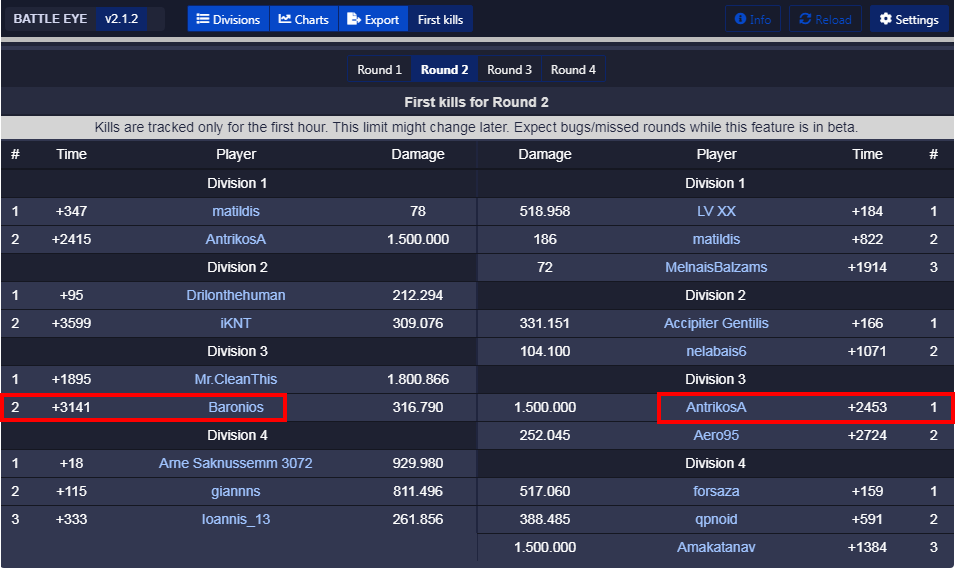
Task: Open right-side matildis player link
Action: [716, 239]
